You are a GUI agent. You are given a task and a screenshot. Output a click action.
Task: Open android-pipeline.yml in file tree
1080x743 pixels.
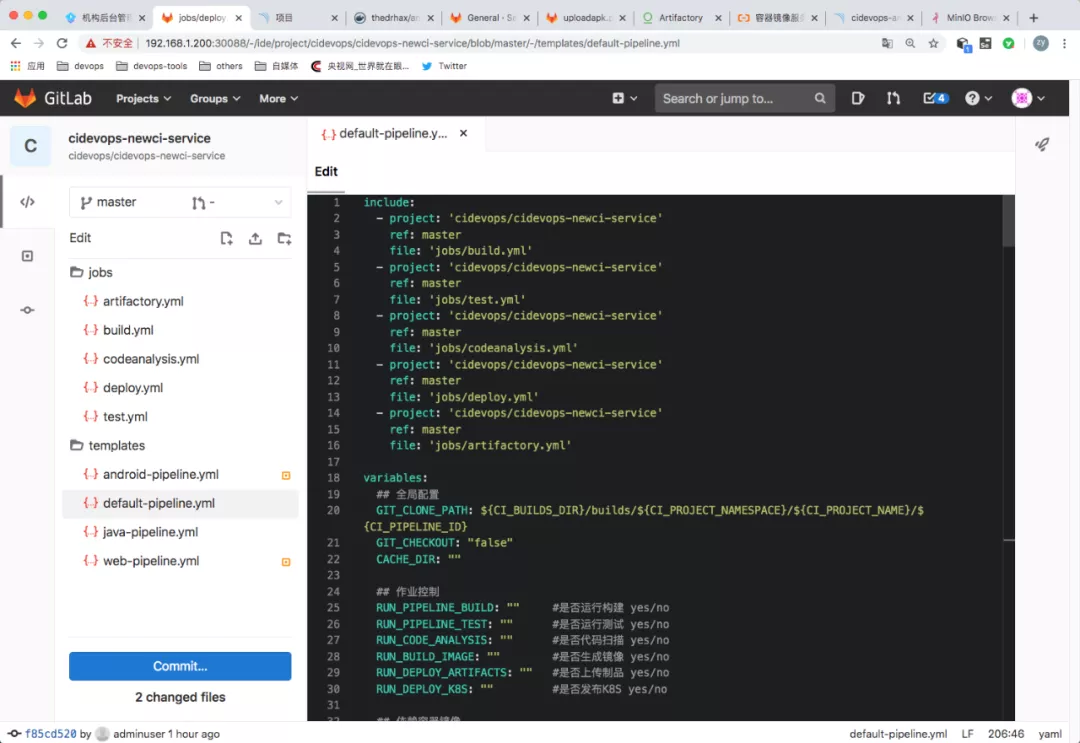[160, 474]
